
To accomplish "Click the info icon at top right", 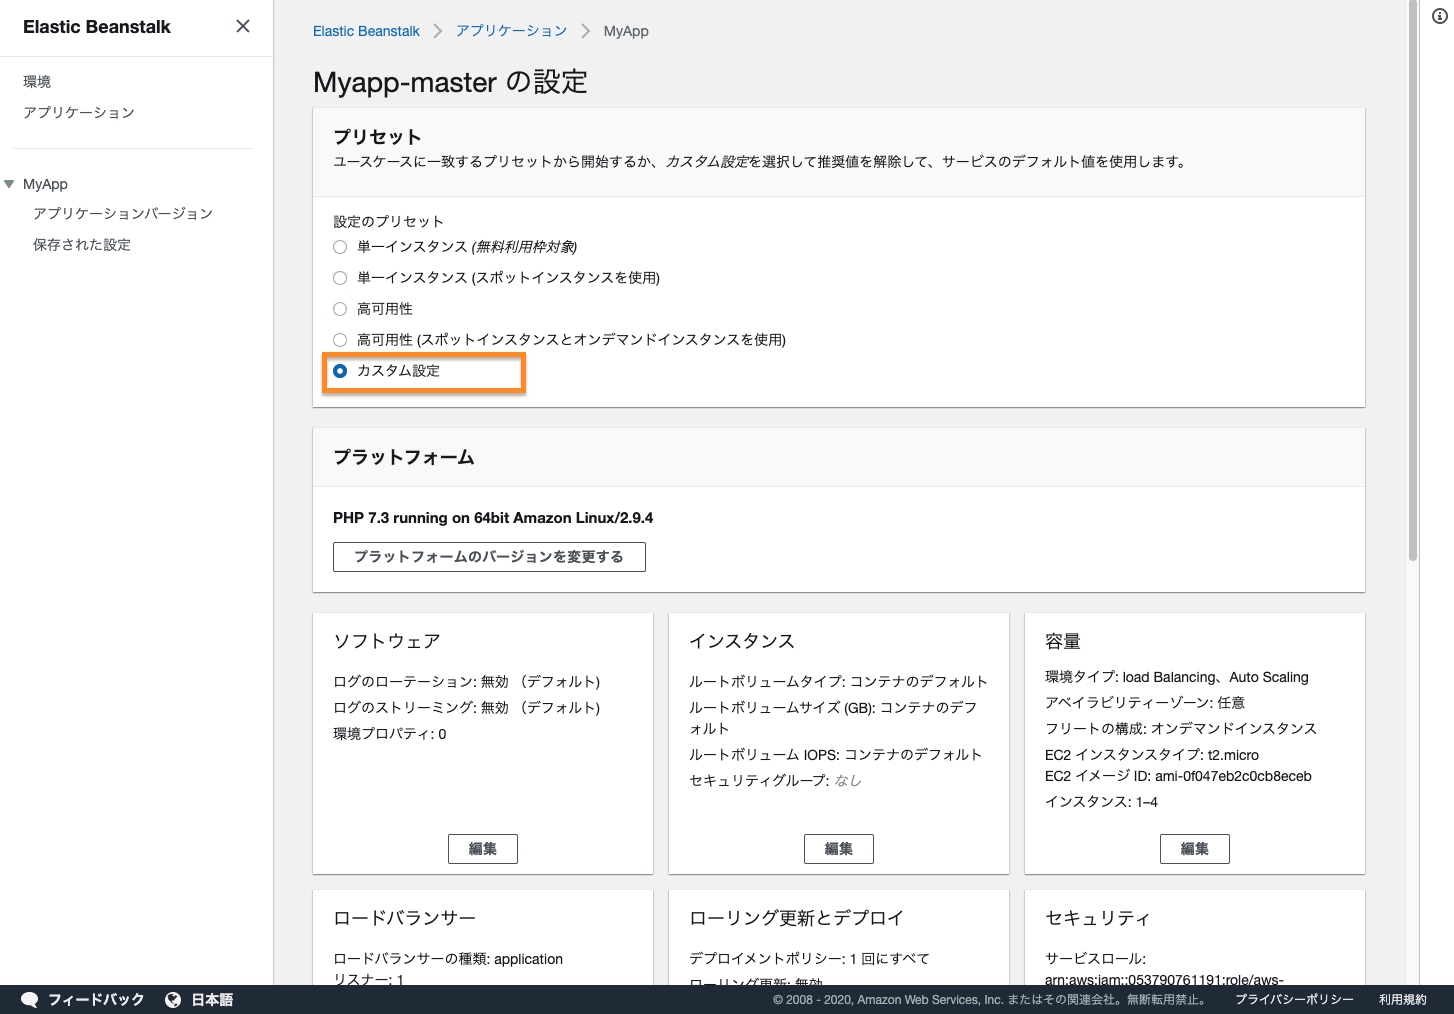I will 1440,16.
